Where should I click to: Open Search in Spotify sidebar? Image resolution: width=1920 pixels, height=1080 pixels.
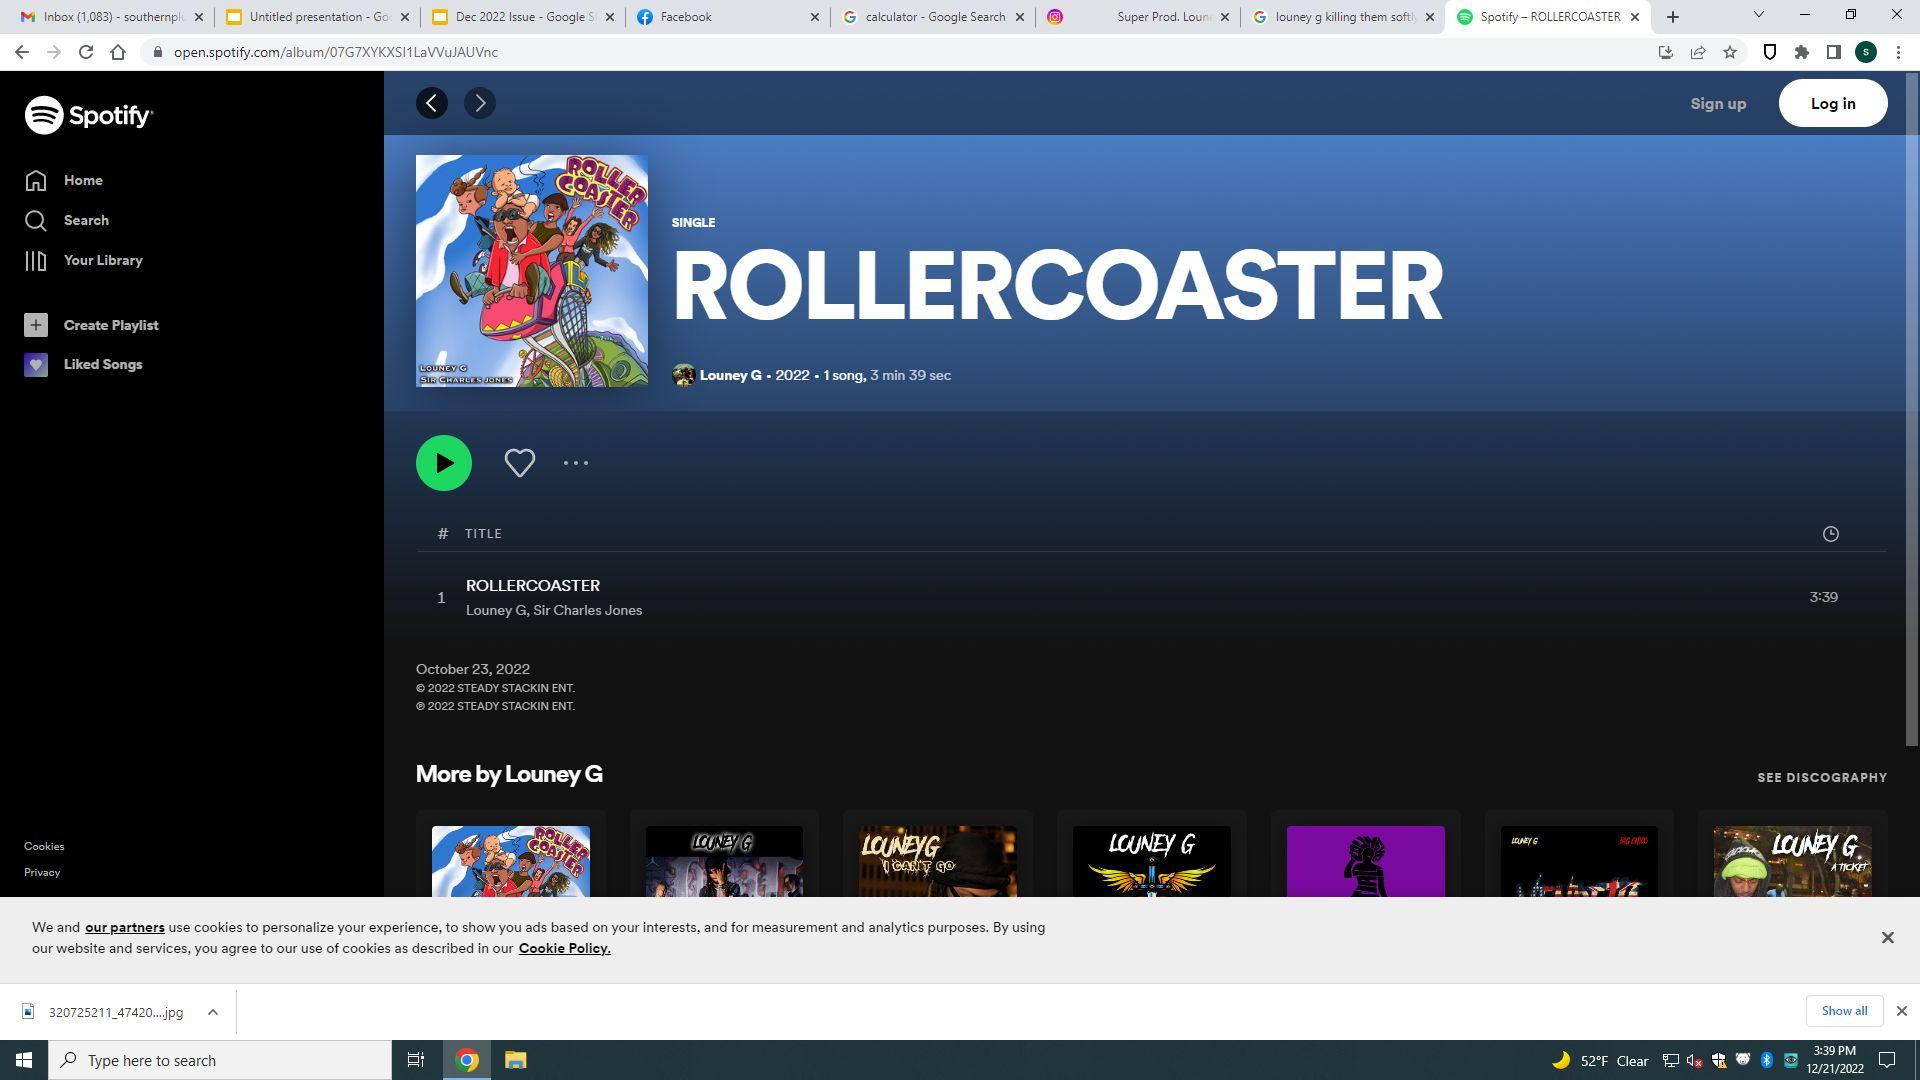pos(86,220)
